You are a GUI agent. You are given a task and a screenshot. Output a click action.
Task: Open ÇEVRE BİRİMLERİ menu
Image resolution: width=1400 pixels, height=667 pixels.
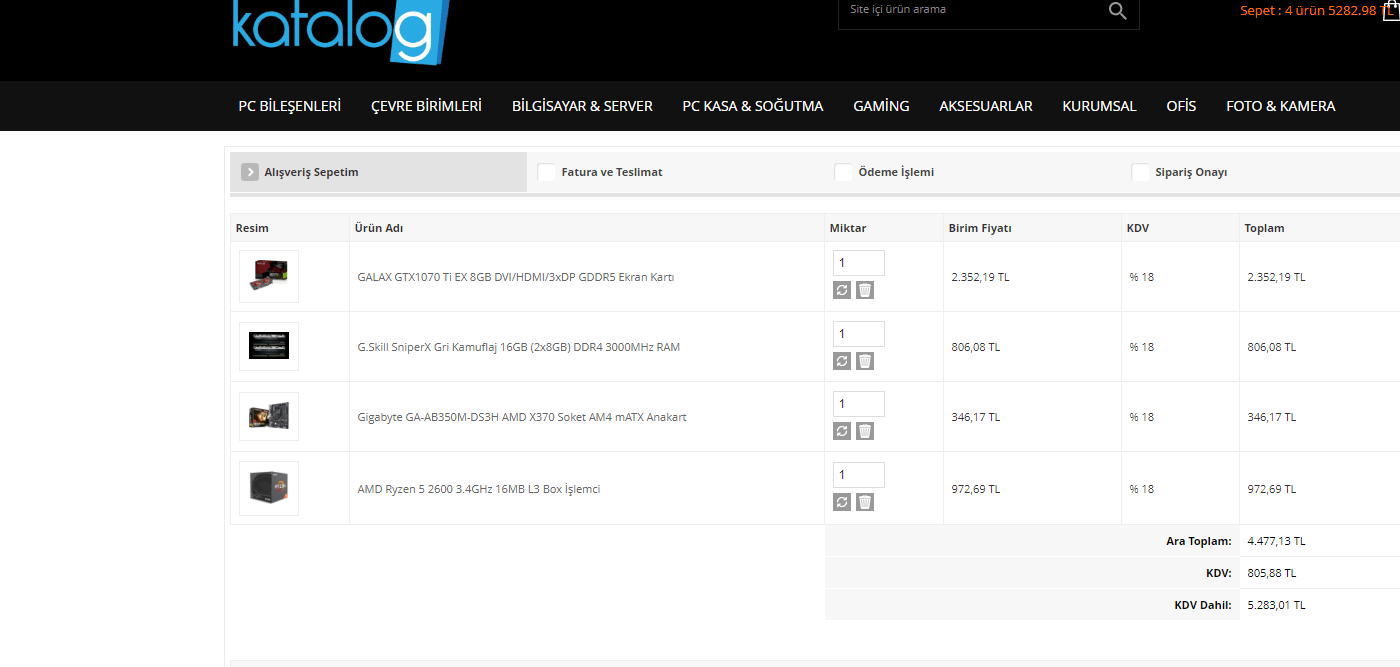426,106
